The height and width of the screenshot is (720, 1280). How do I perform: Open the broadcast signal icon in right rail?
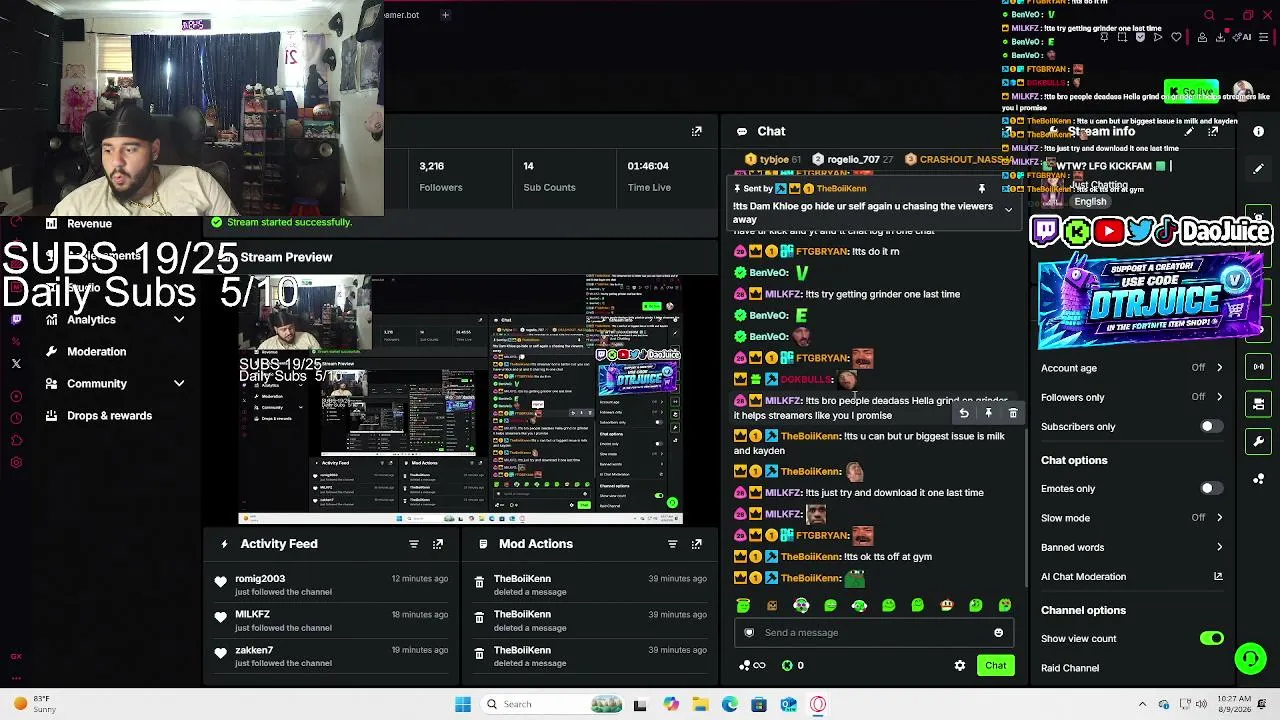pos(1259,367)
